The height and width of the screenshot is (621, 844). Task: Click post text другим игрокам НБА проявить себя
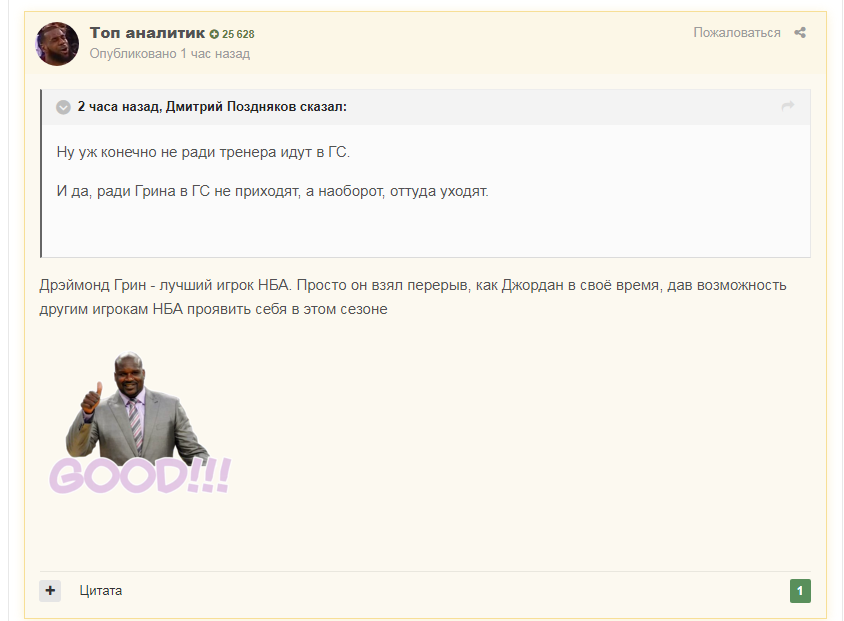coord(213,309)
